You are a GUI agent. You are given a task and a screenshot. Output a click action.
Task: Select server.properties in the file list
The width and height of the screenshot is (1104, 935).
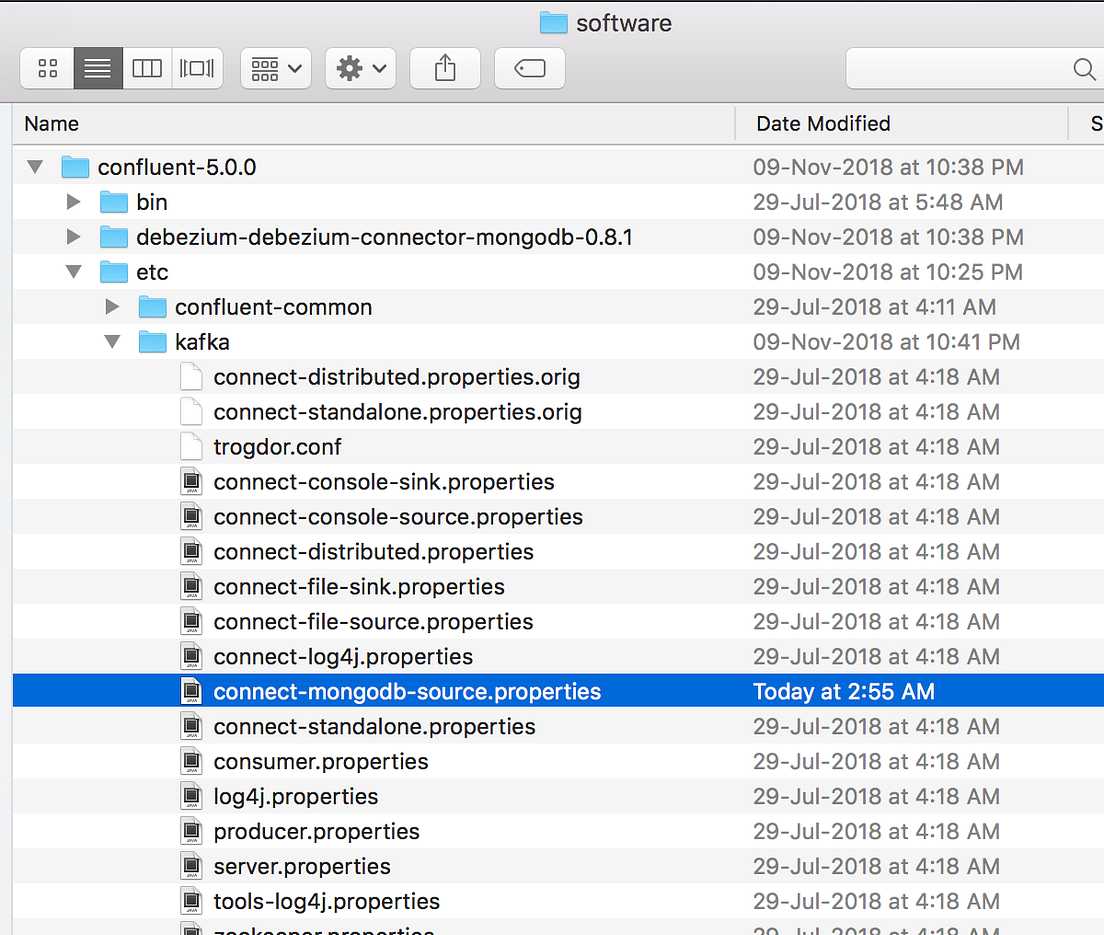click(302, 866)
